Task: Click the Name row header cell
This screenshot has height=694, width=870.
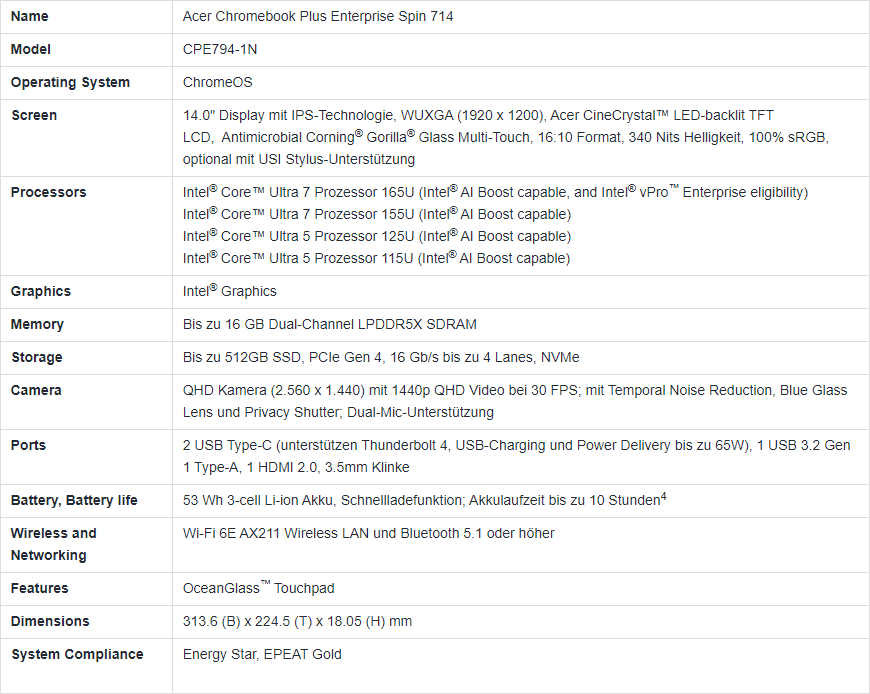Action: pyautogui.click(x=86, y=17)
